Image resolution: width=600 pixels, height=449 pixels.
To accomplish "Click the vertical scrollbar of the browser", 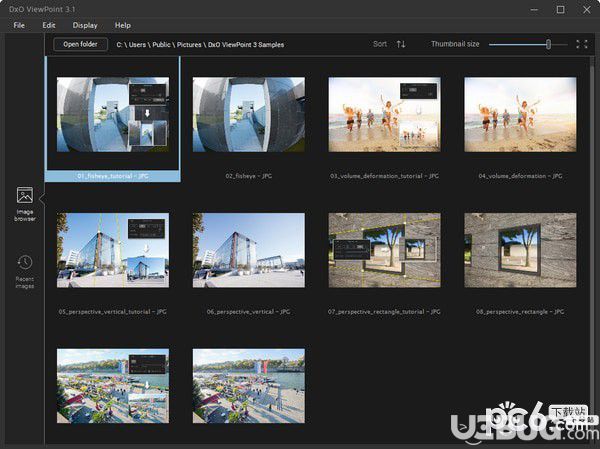I will [592, 249].
